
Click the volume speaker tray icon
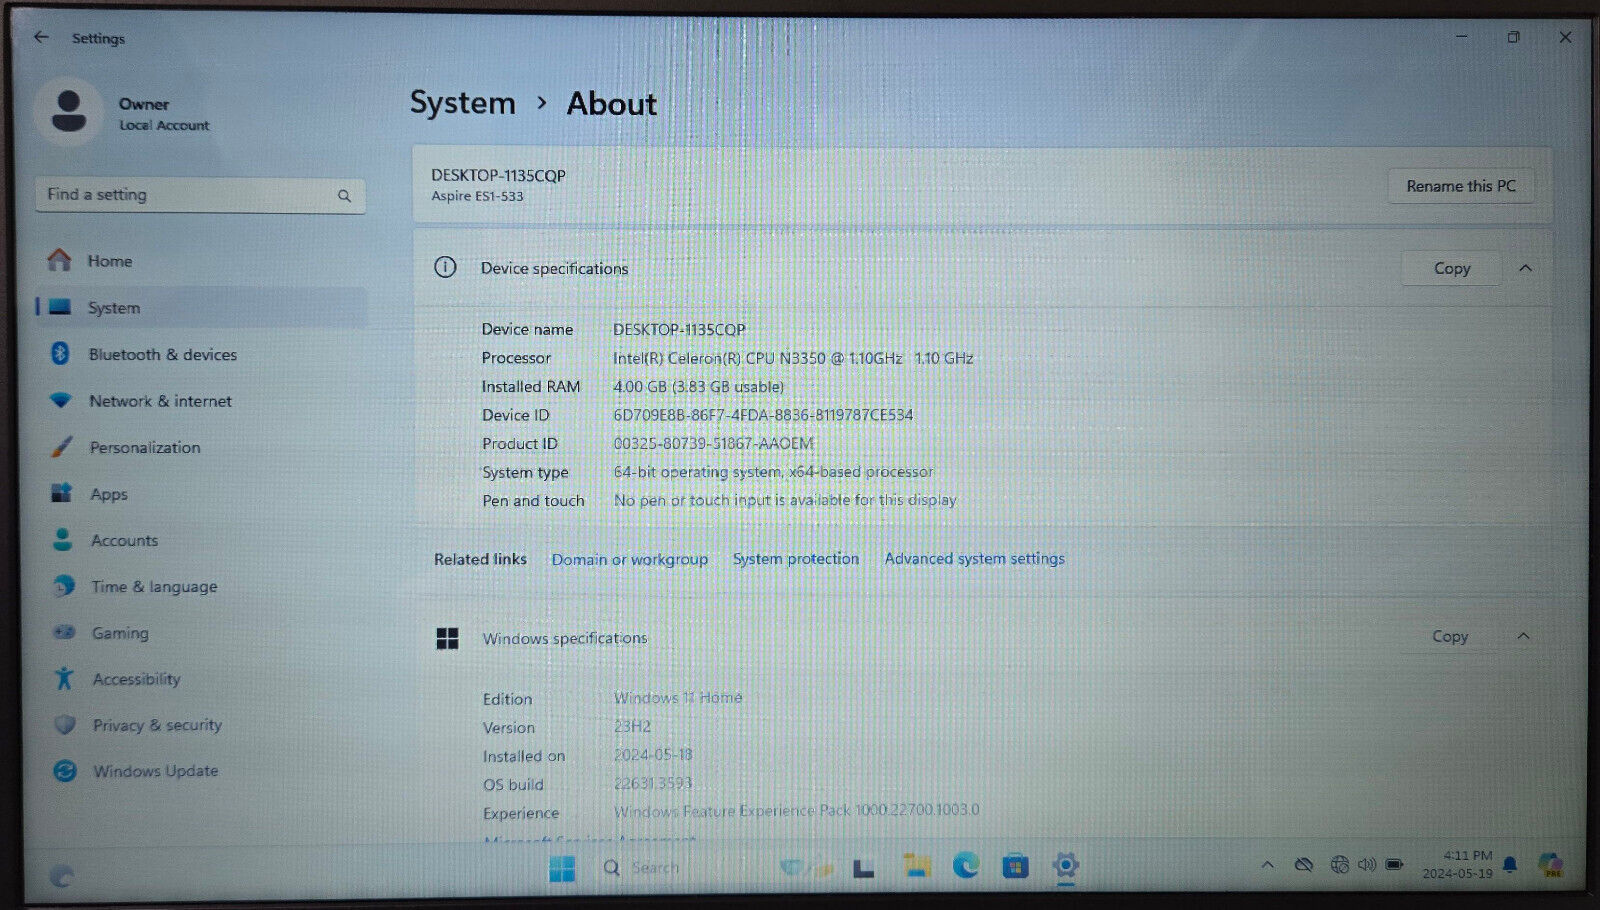pos(1366,864)
